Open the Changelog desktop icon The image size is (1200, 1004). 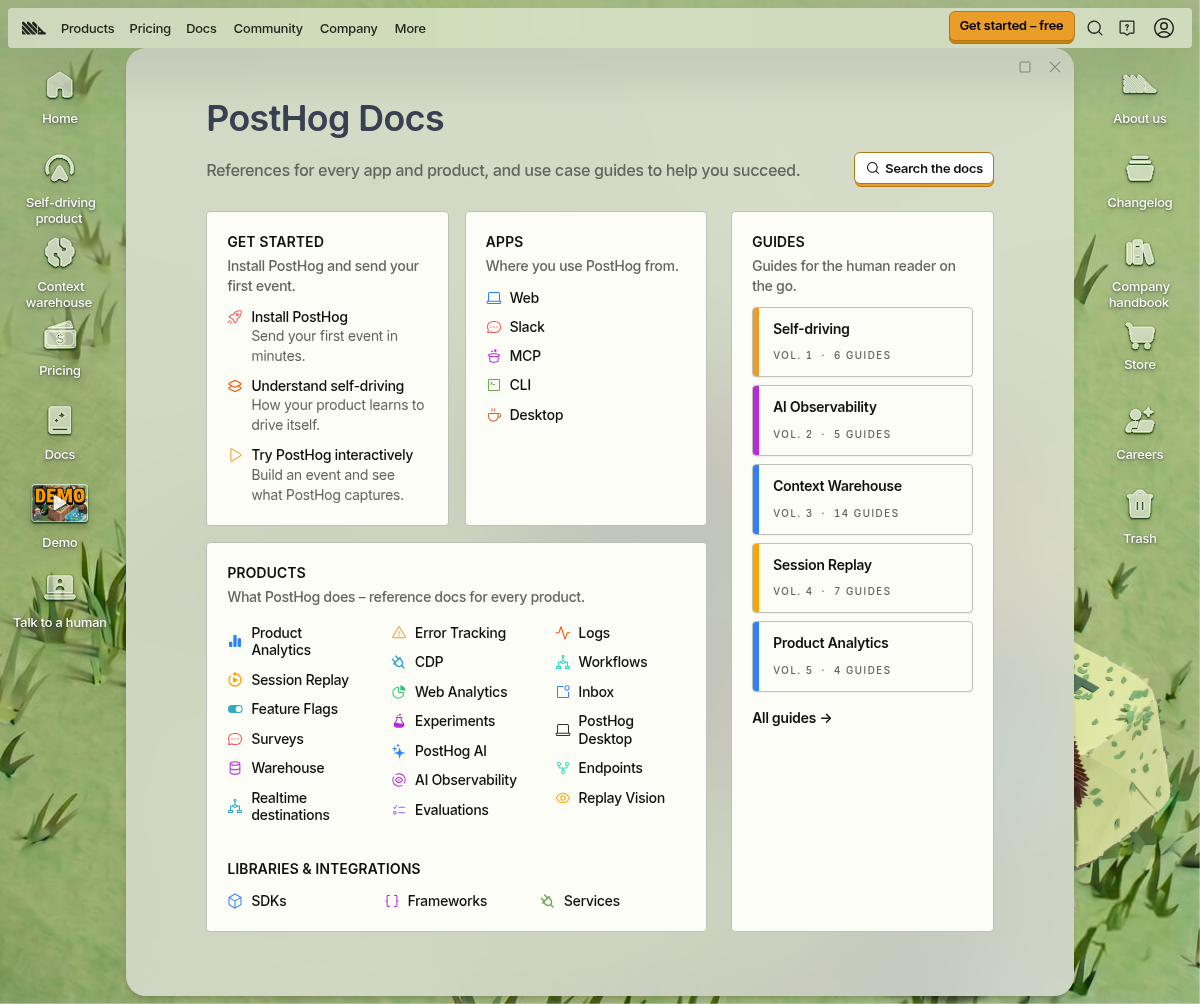pyautogui.click(x=1140, y=181)
